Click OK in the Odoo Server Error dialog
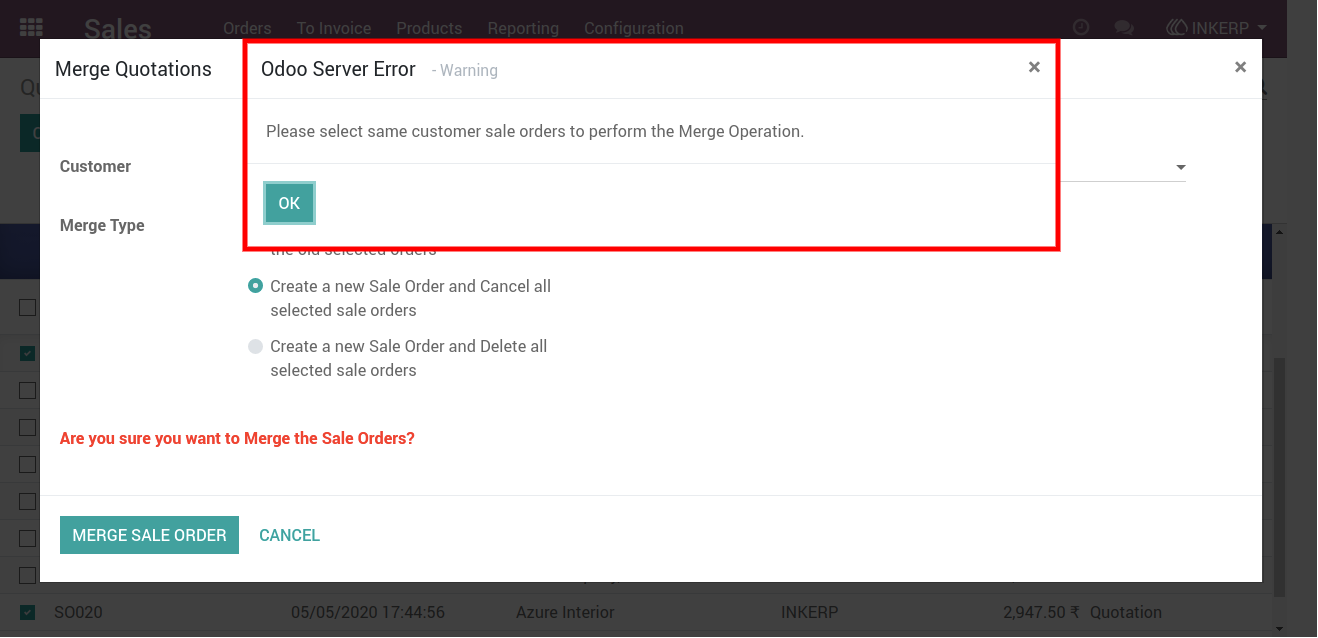This screenshot has width=1318, height=638. coord(289,203)
